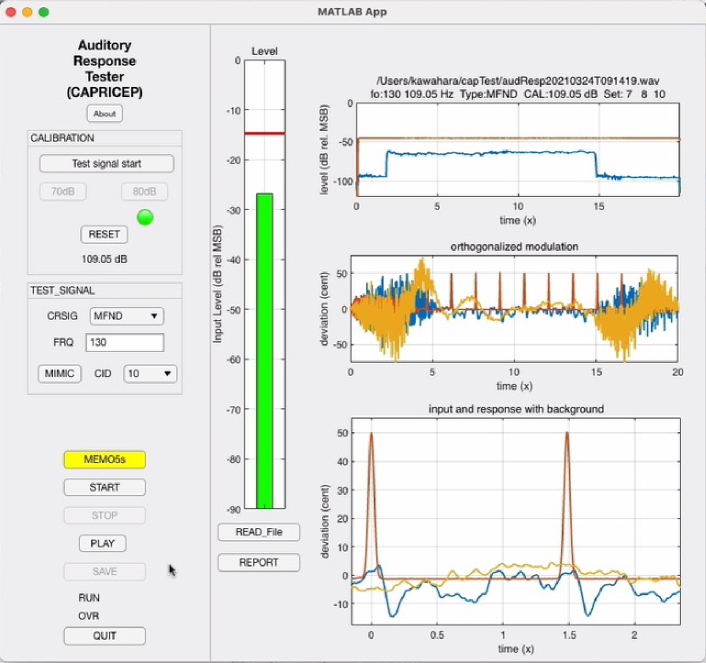Click the RESET calibration button
This screenshot has width=706, height=663.
pyautogui.click(x=104, y=234)
